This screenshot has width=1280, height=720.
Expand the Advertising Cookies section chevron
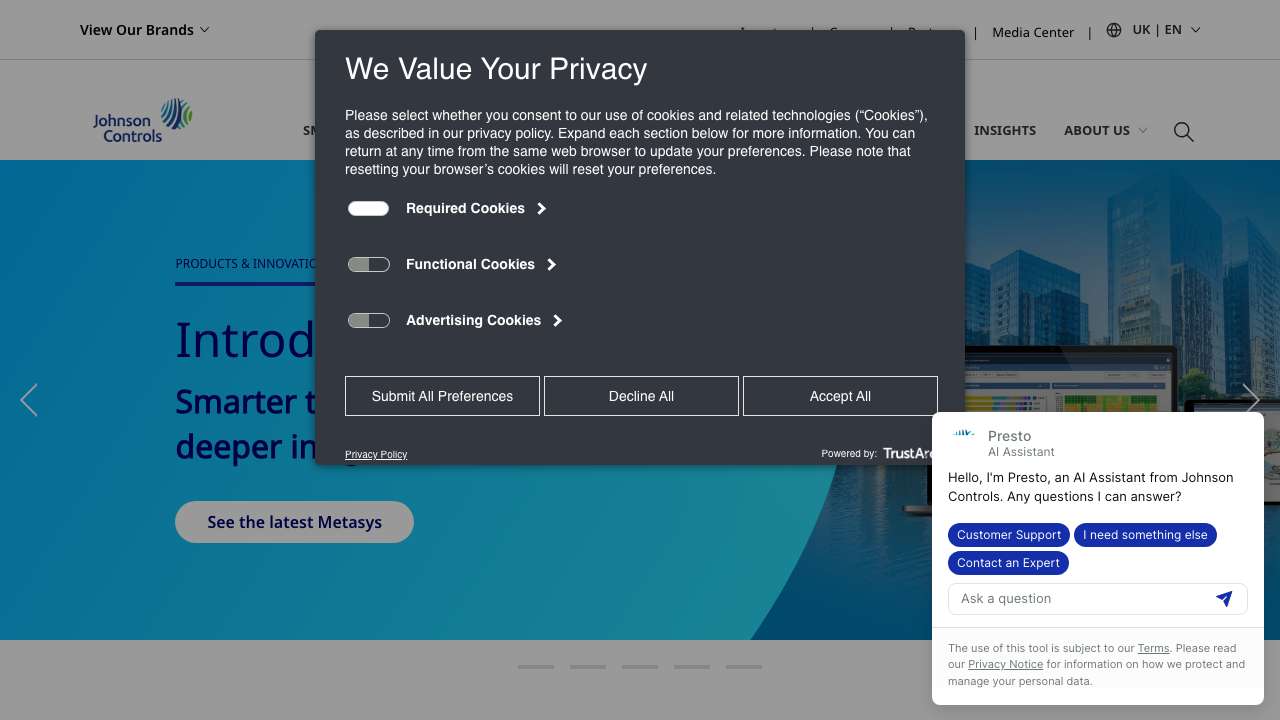[558, 320]
